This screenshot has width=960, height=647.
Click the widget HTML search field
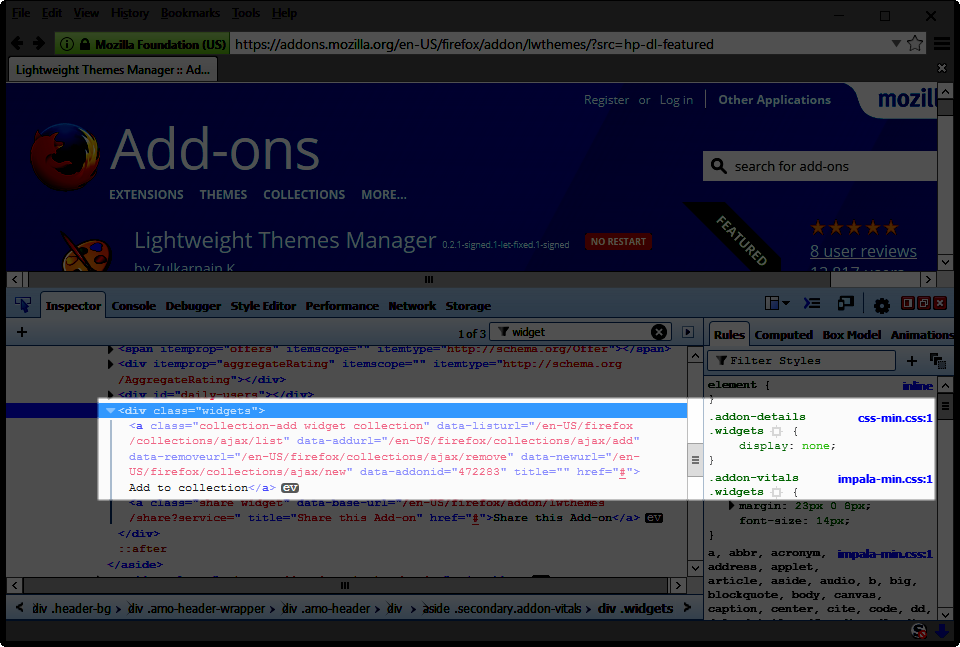tap(580, 332)
